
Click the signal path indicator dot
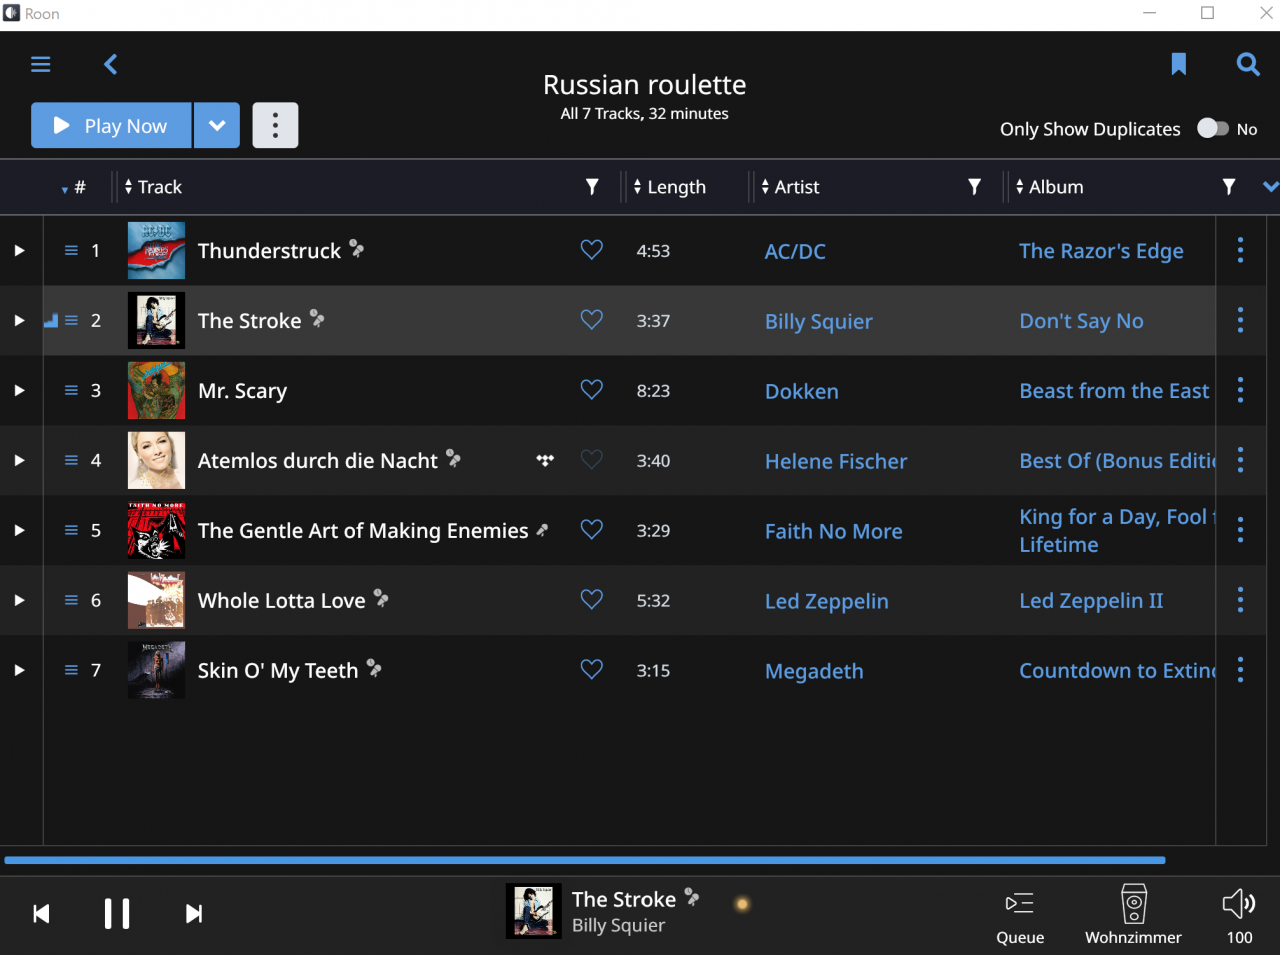742,904
